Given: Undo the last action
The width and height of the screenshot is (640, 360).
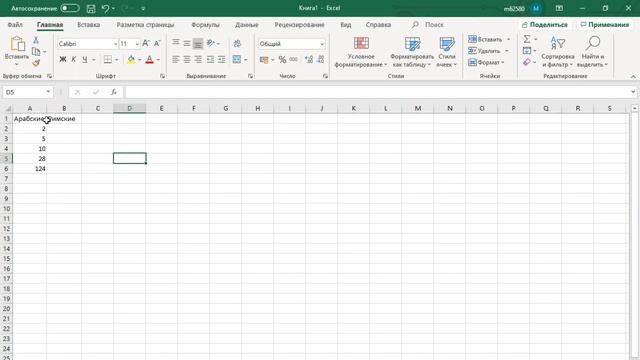Looking at the screenshot, I should pyautogui.click(x=105, y=8).
